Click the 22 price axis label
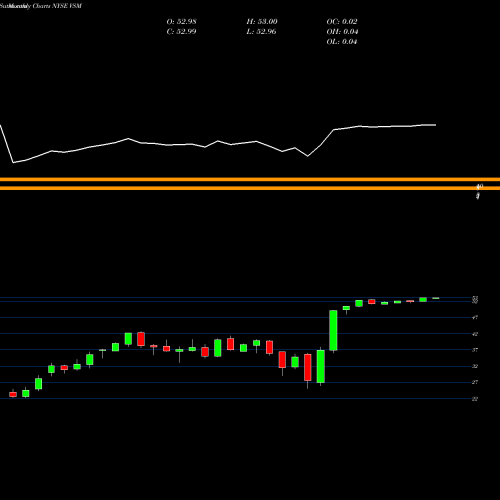Viewport: 500px width, 500px height. (x=475, y=399)
